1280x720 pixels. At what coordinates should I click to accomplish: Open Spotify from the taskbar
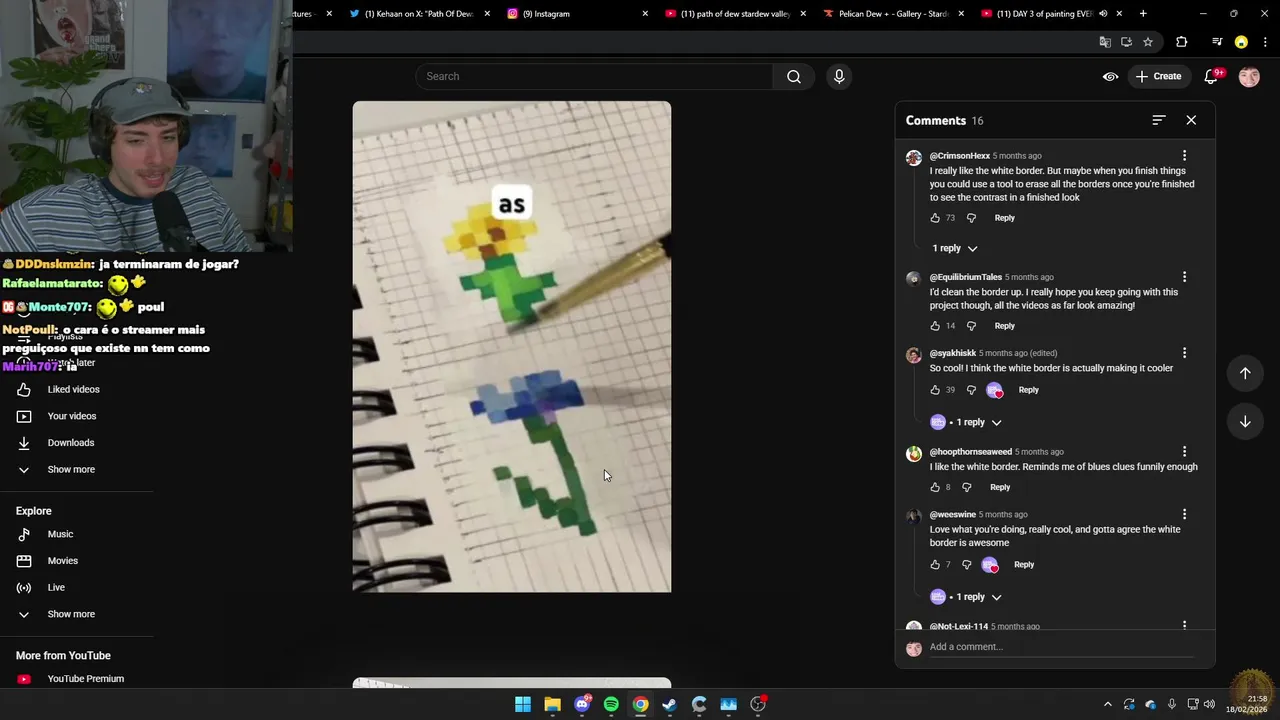point(611,705)
